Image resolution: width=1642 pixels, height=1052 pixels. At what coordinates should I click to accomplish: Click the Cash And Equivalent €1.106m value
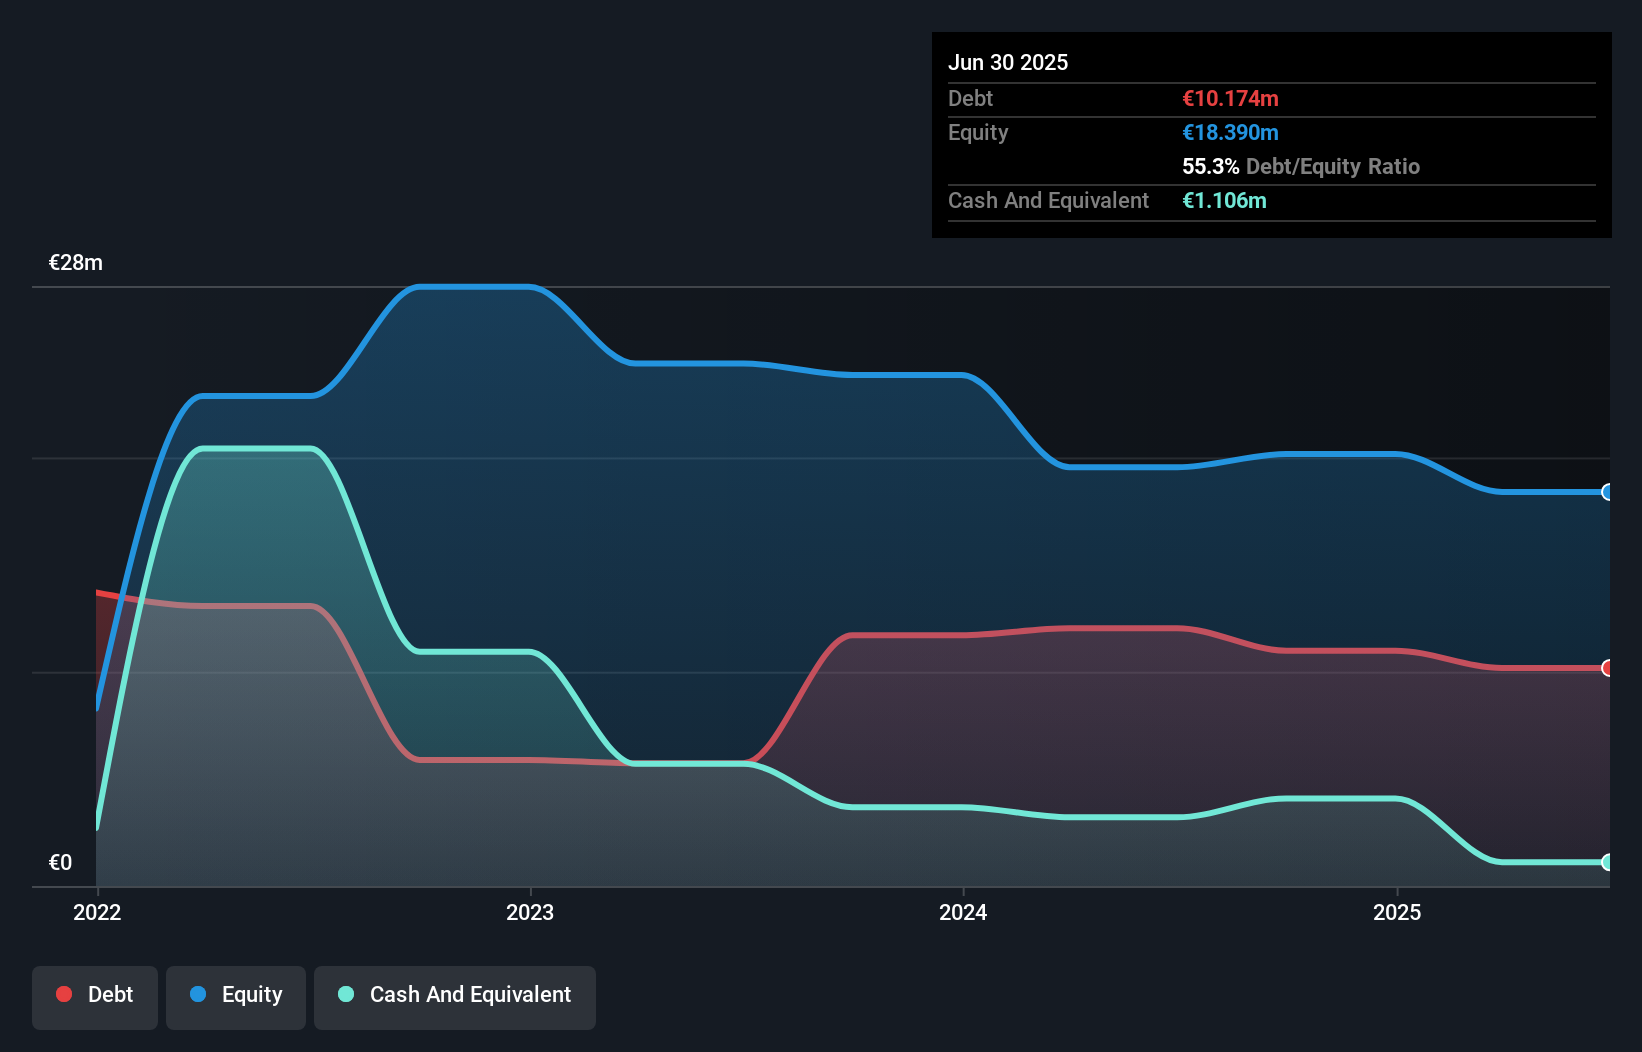[x=1224, y=200]
